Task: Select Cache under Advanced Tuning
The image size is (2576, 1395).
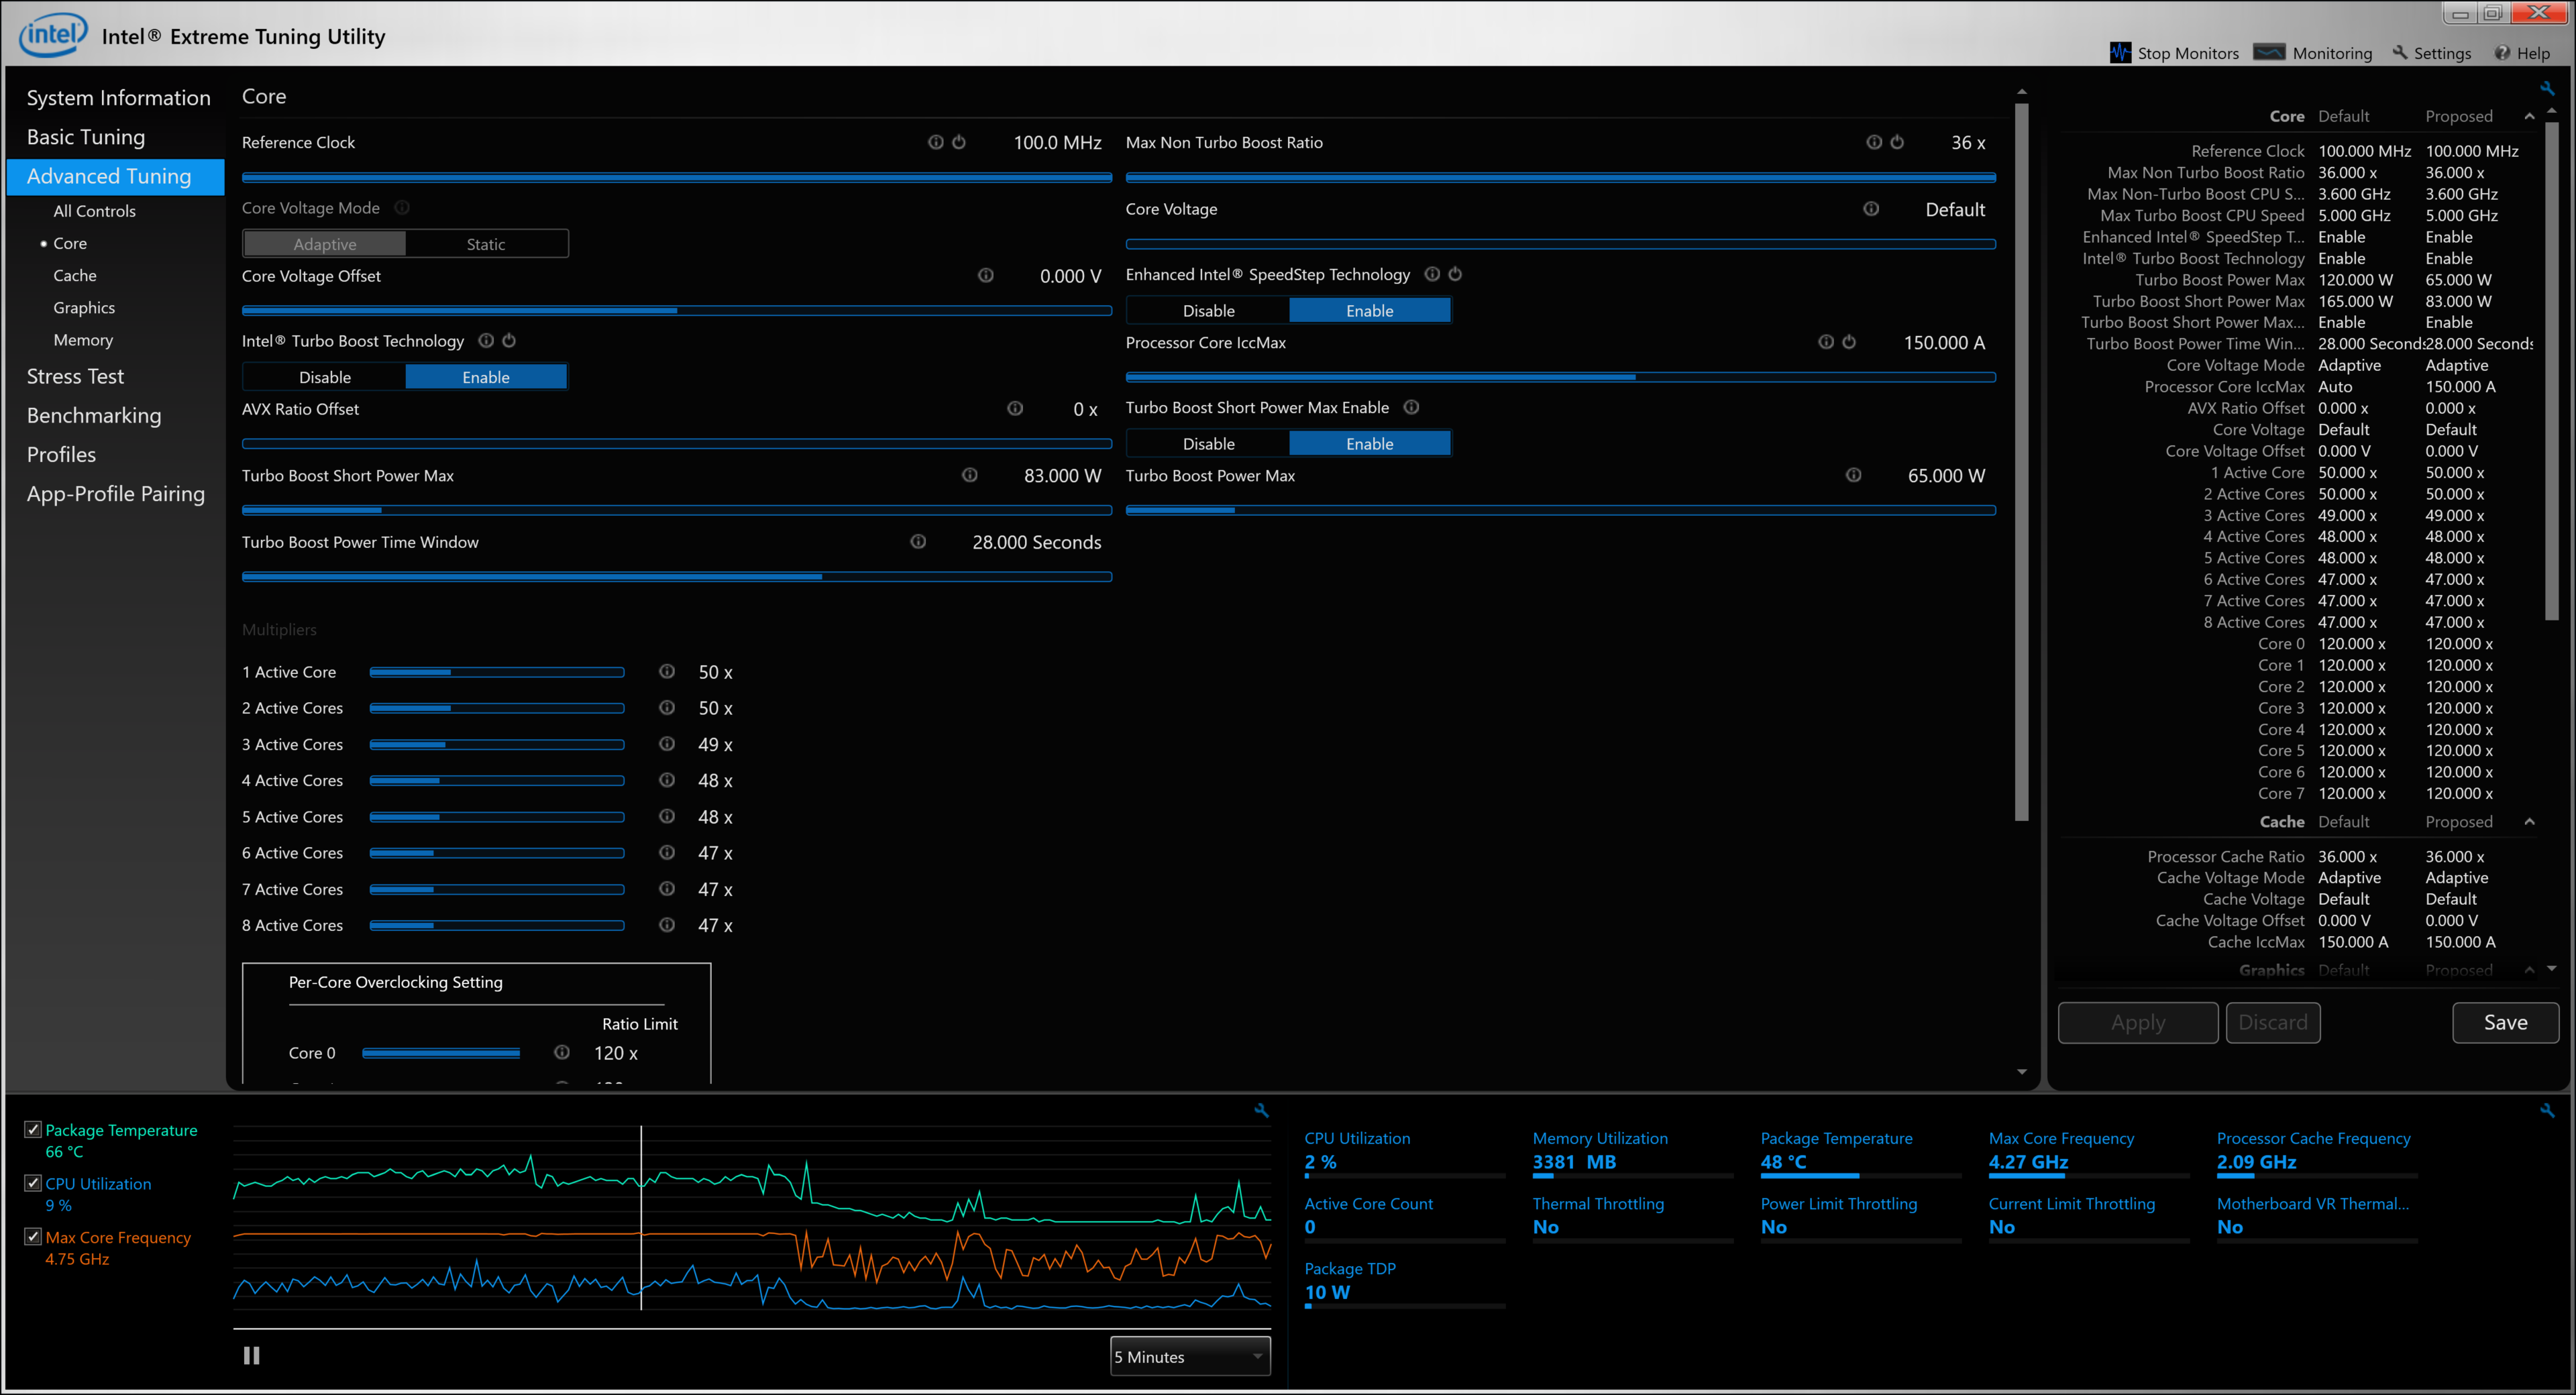Action: pos(75,275)
